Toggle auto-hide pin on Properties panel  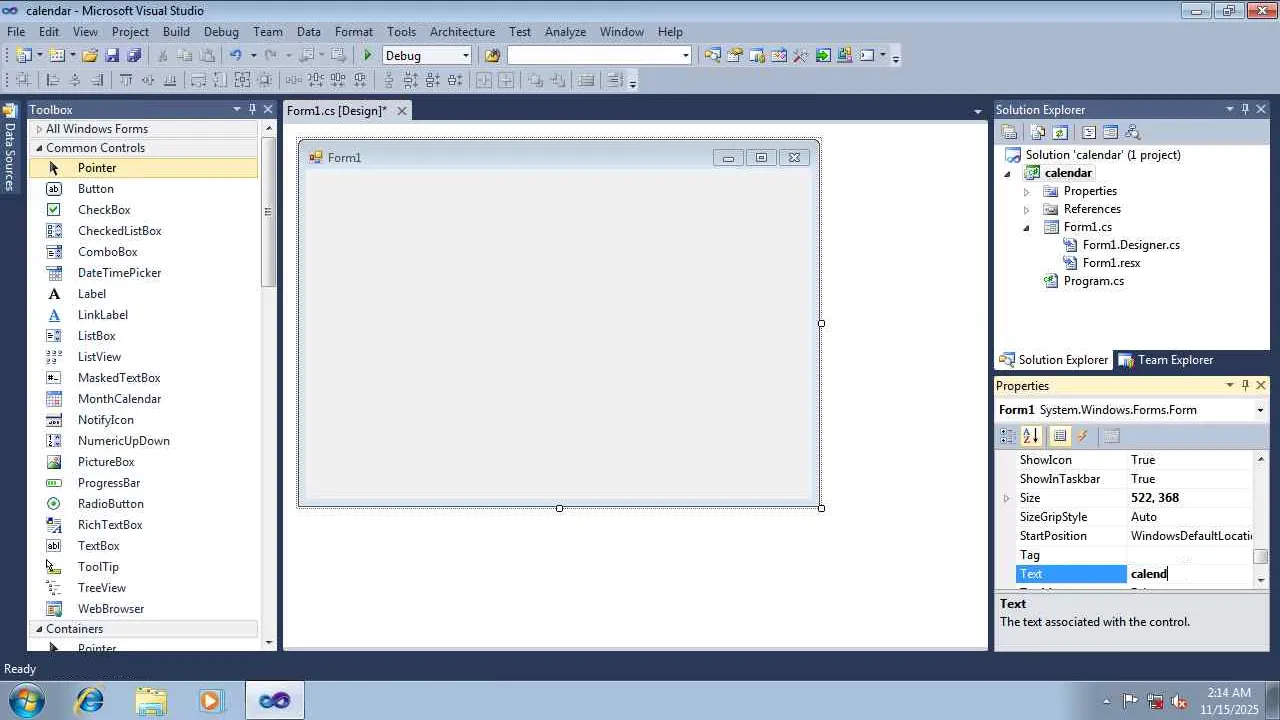pos(1245,385)
